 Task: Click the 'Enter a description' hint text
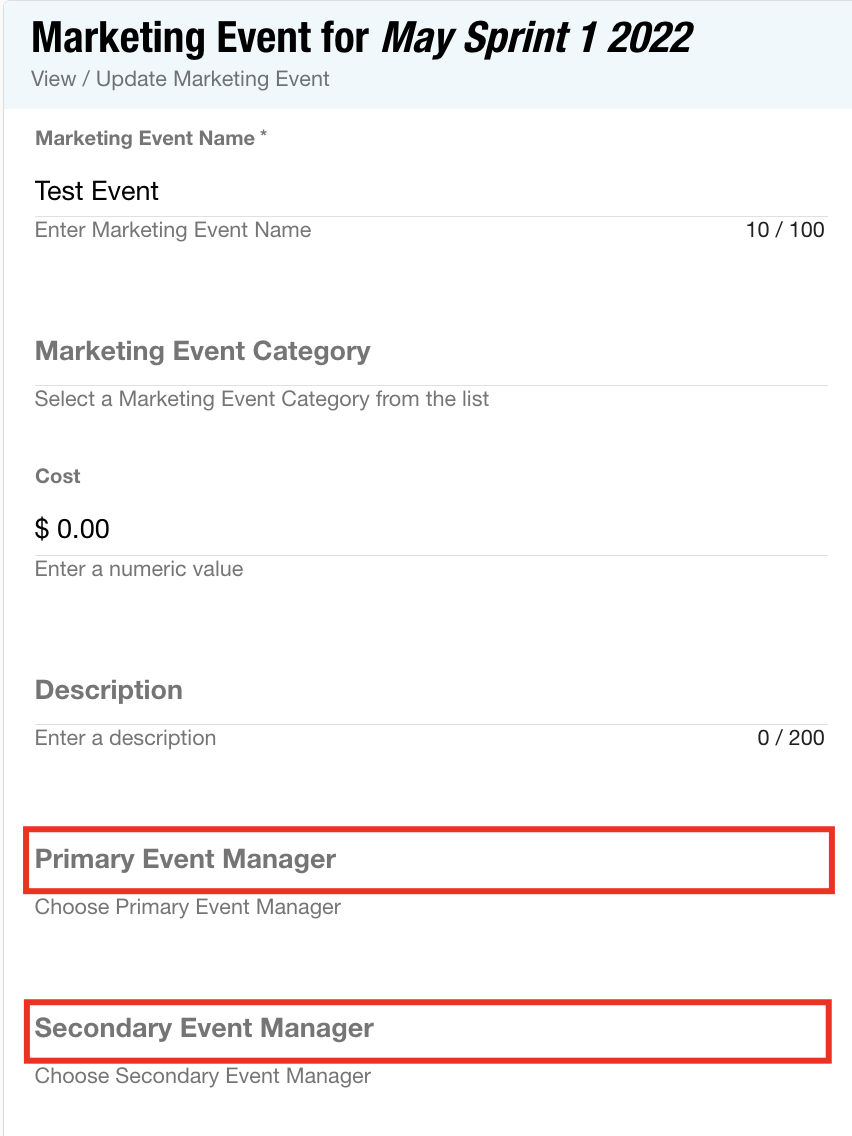coord(125,738)
